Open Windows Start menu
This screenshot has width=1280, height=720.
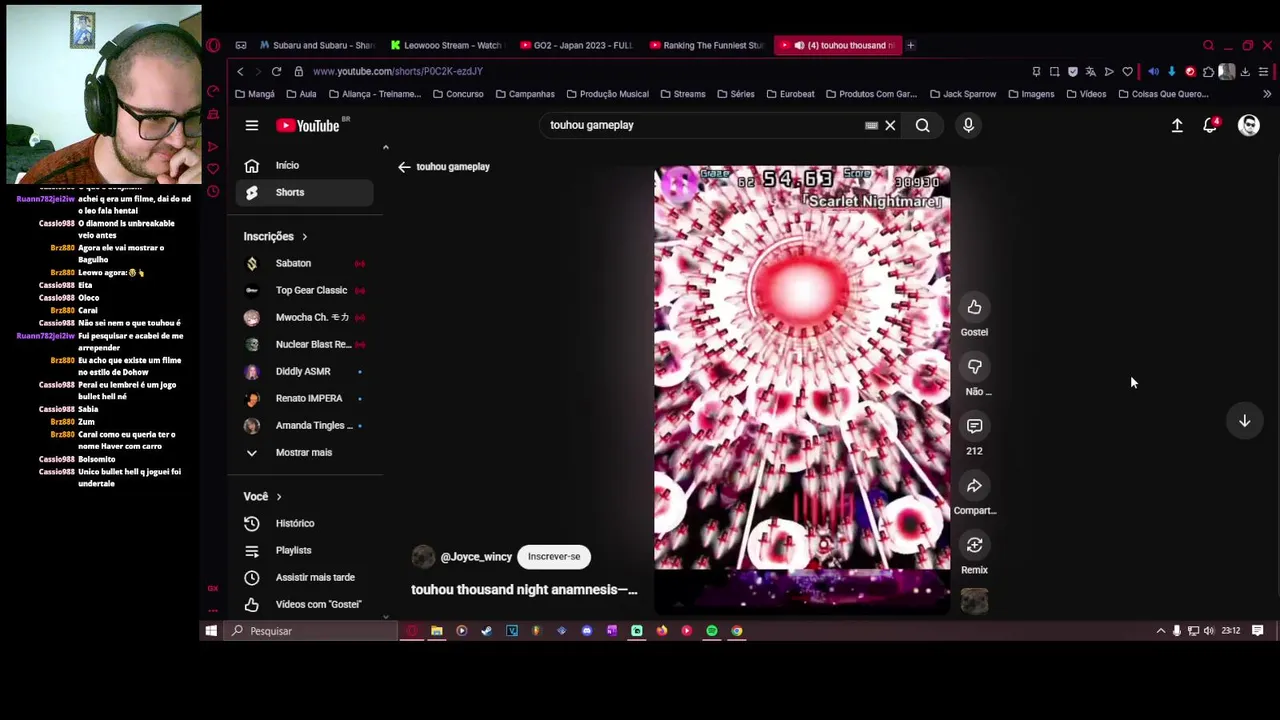pyautogui.click(x=211, y=631)
